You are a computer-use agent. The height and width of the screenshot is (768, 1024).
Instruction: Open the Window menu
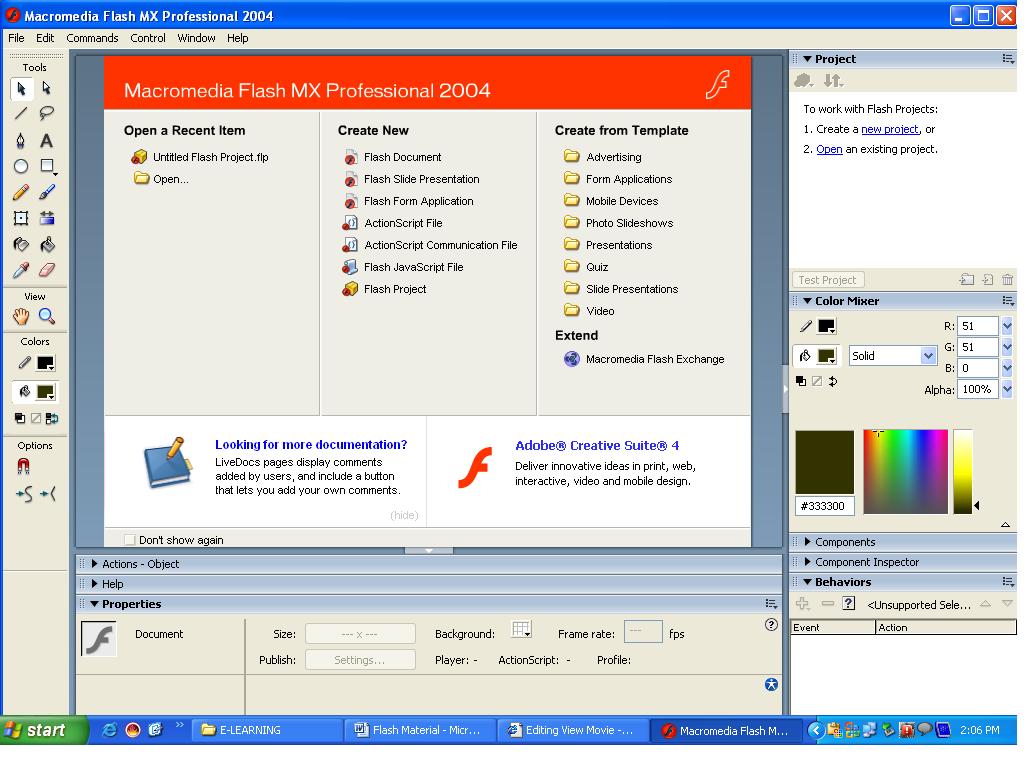(196, 38)
